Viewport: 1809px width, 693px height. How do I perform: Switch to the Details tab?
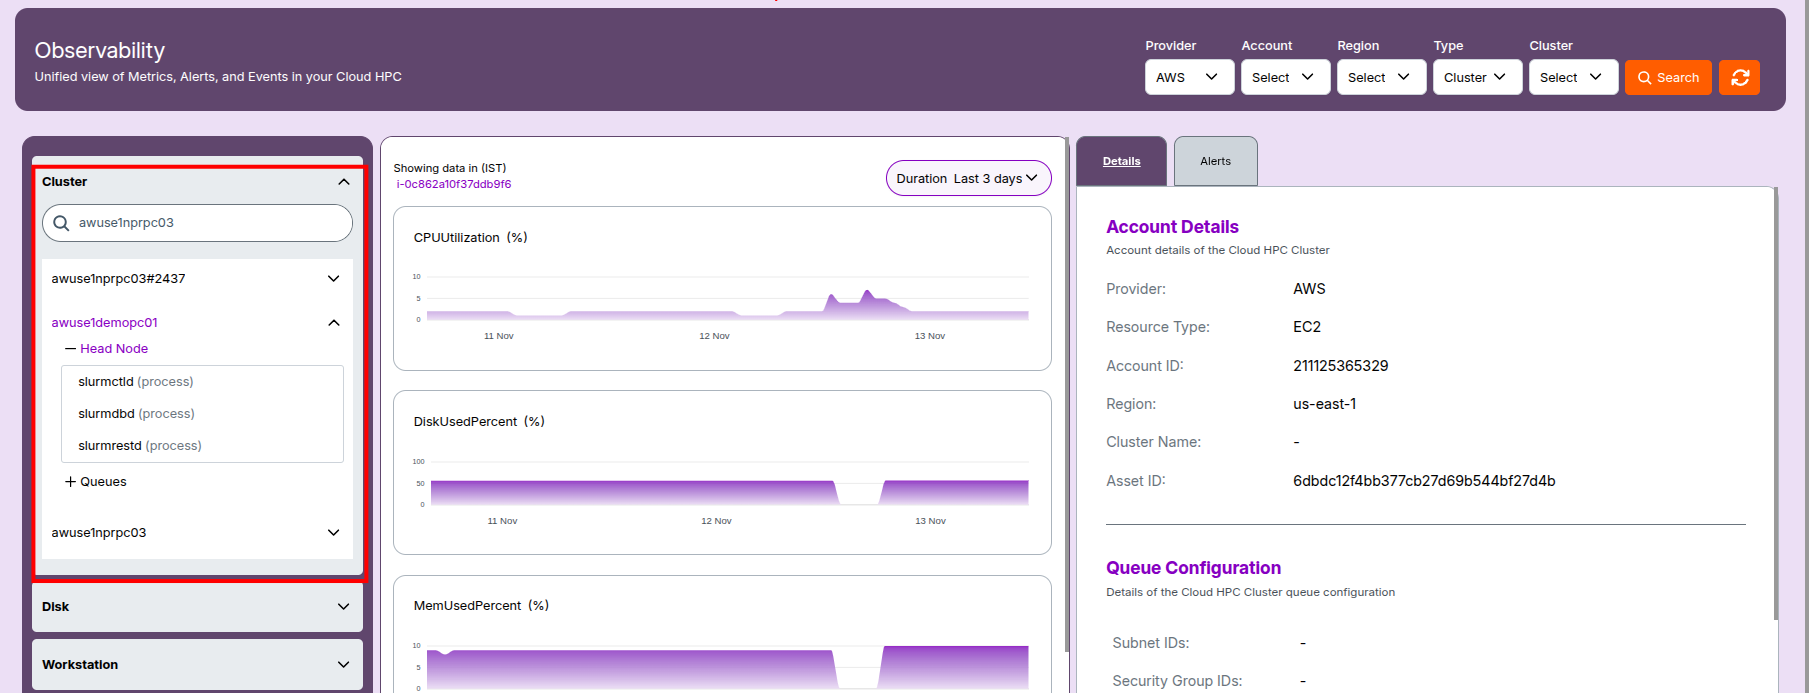click(1121, 161)
